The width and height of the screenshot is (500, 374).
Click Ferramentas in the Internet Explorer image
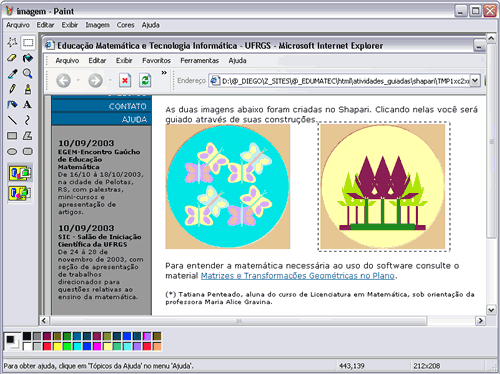(x=199, y=61)
